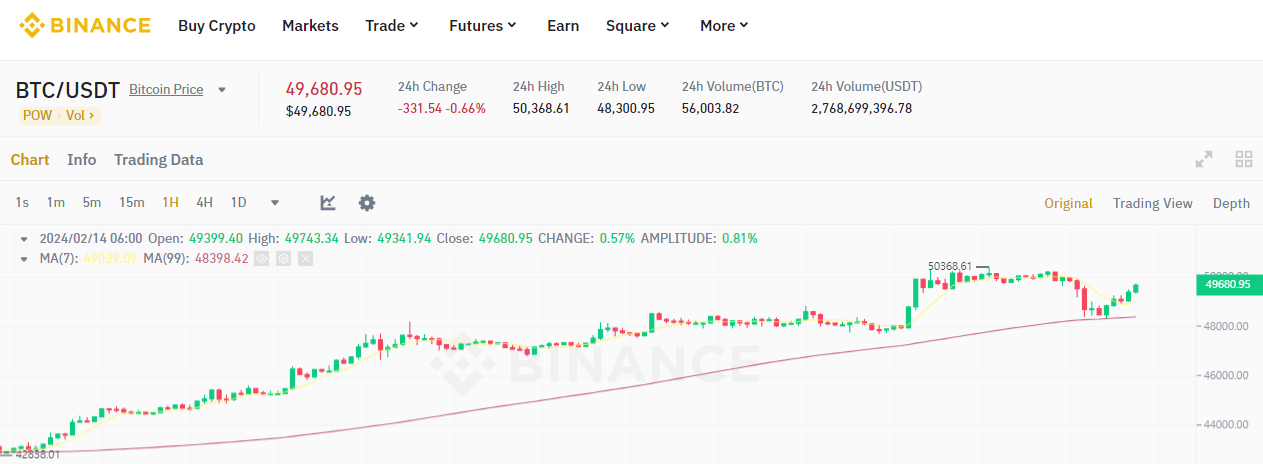Select the 1m interval
1263x464 pixels.
55,203
